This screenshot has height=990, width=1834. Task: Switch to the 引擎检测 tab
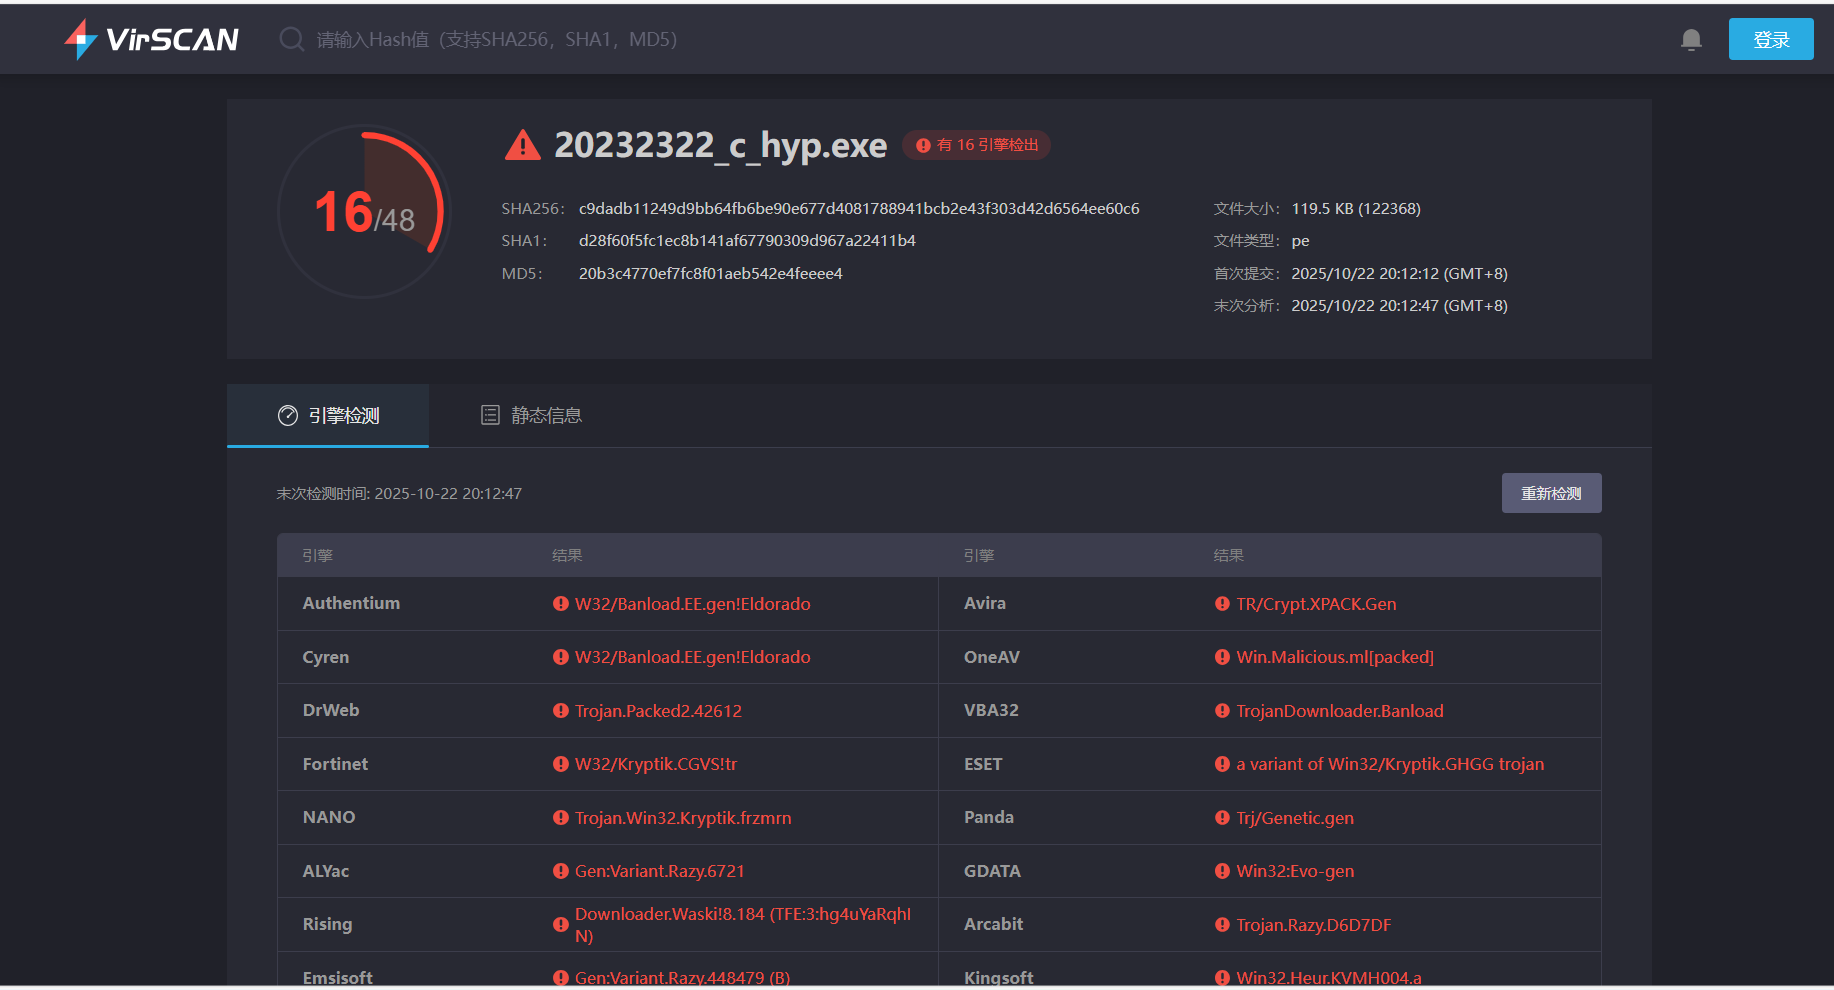(328, 416)
